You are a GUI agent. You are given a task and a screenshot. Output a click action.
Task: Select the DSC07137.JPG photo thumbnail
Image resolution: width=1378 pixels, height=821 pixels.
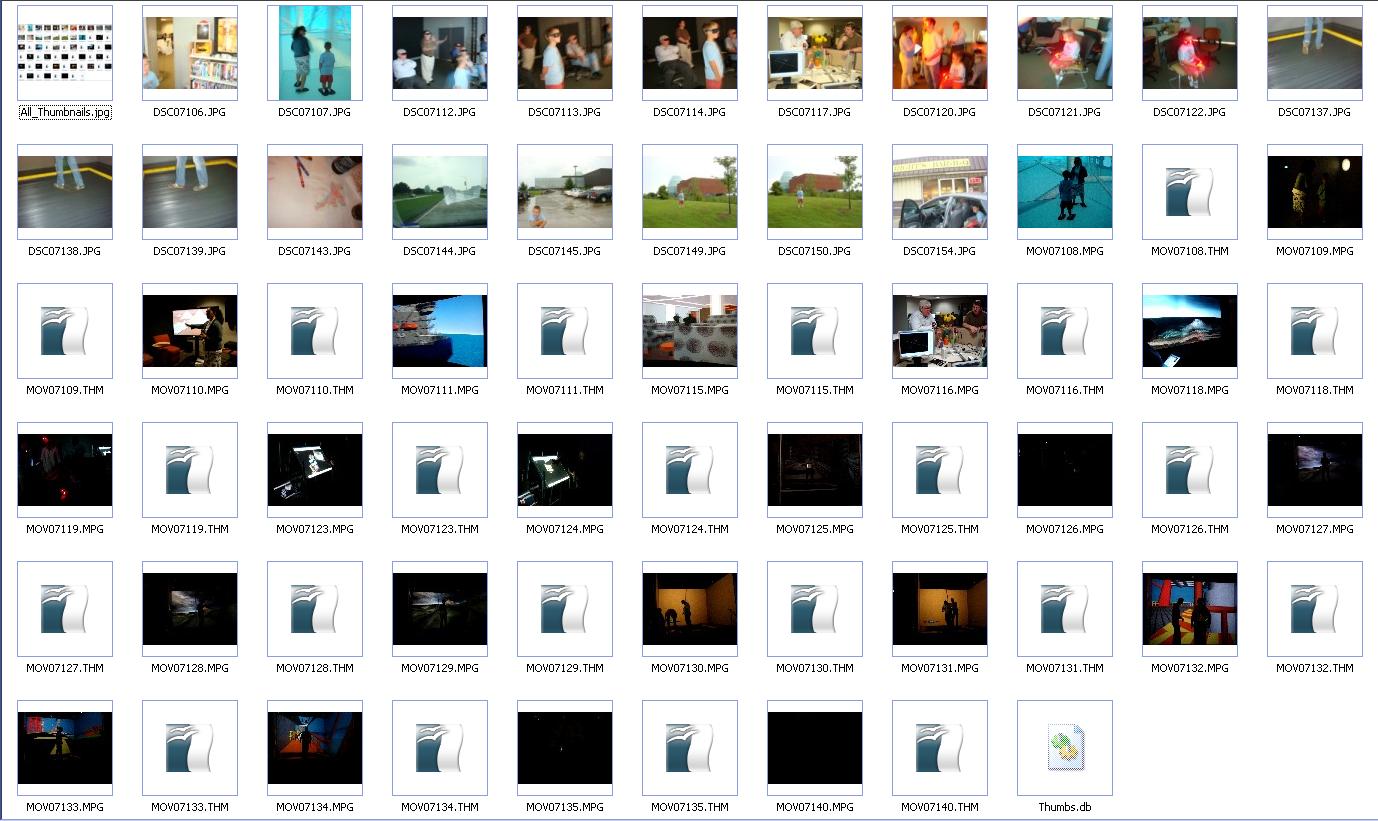click(x=1315, y=53)
